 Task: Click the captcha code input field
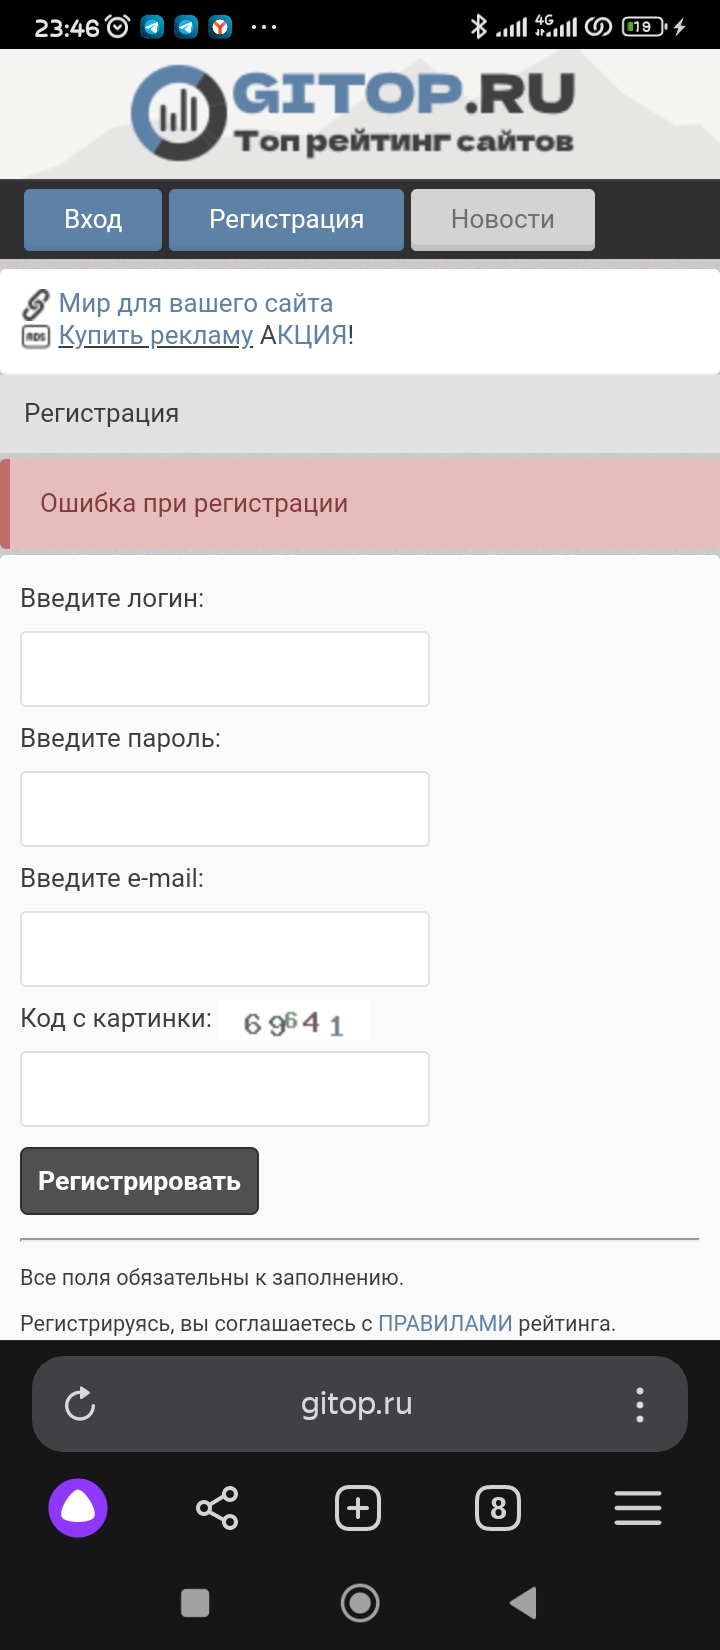(225, 1089)
